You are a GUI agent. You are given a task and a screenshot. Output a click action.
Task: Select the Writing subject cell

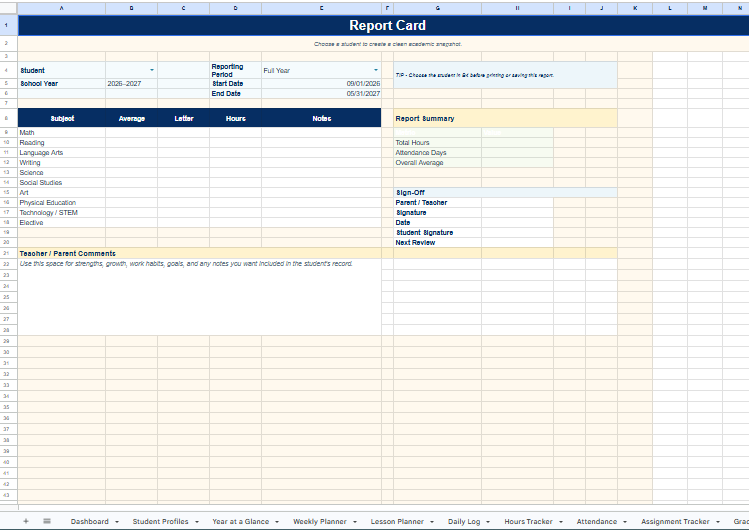(62, 162)
